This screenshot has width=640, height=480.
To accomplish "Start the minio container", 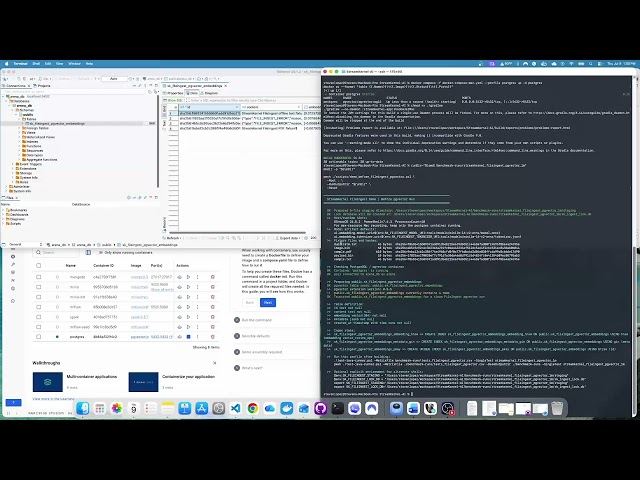I will (189, 287).
